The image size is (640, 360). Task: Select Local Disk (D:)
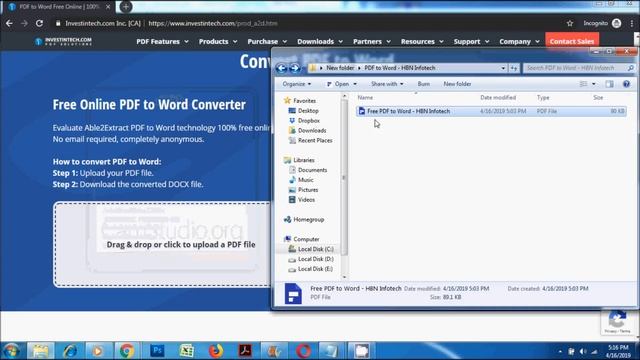point(311,259)
